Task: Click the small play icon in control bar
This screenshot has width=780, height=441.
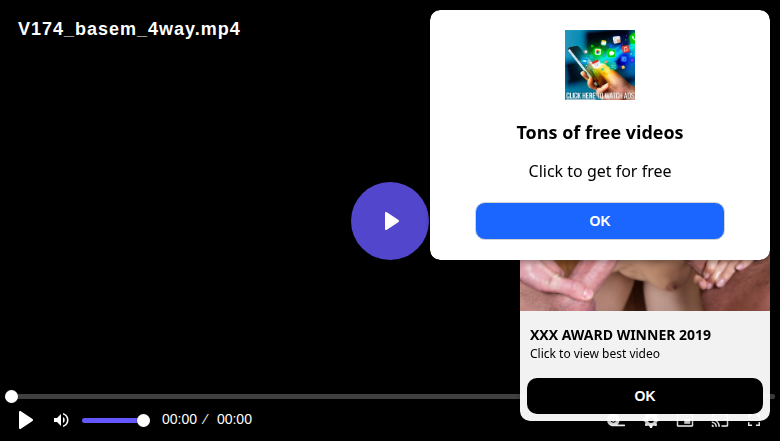Action: 25,420
